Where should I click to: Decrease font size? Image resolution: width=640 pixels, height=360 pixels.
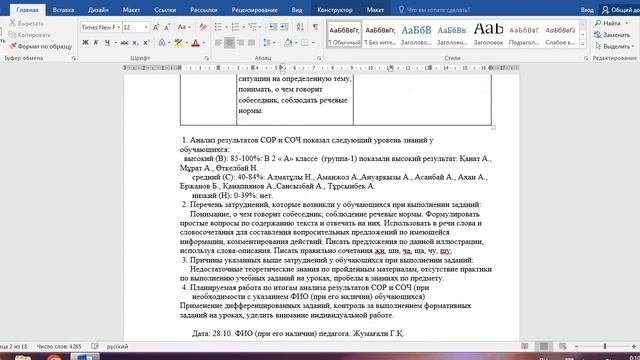(167, 27)
